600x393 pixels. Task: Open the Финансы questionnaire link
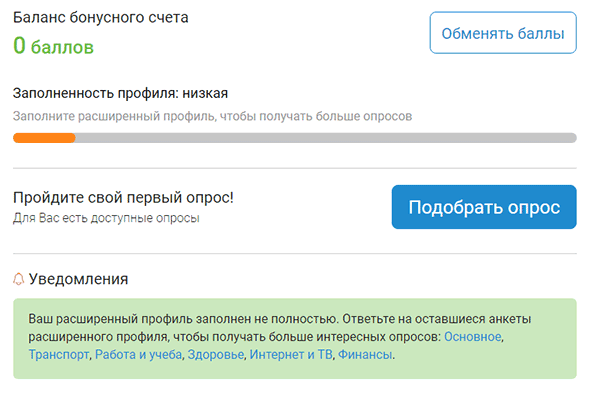pos(365,354)
